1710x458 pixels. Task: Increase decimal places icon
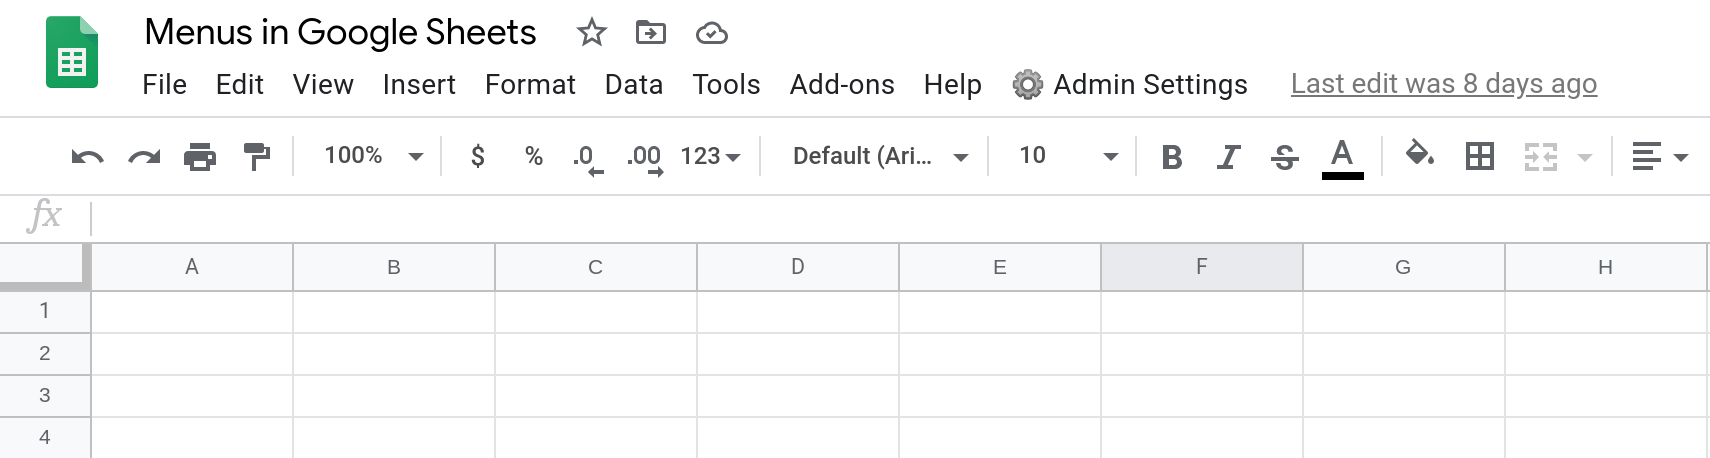645,159
